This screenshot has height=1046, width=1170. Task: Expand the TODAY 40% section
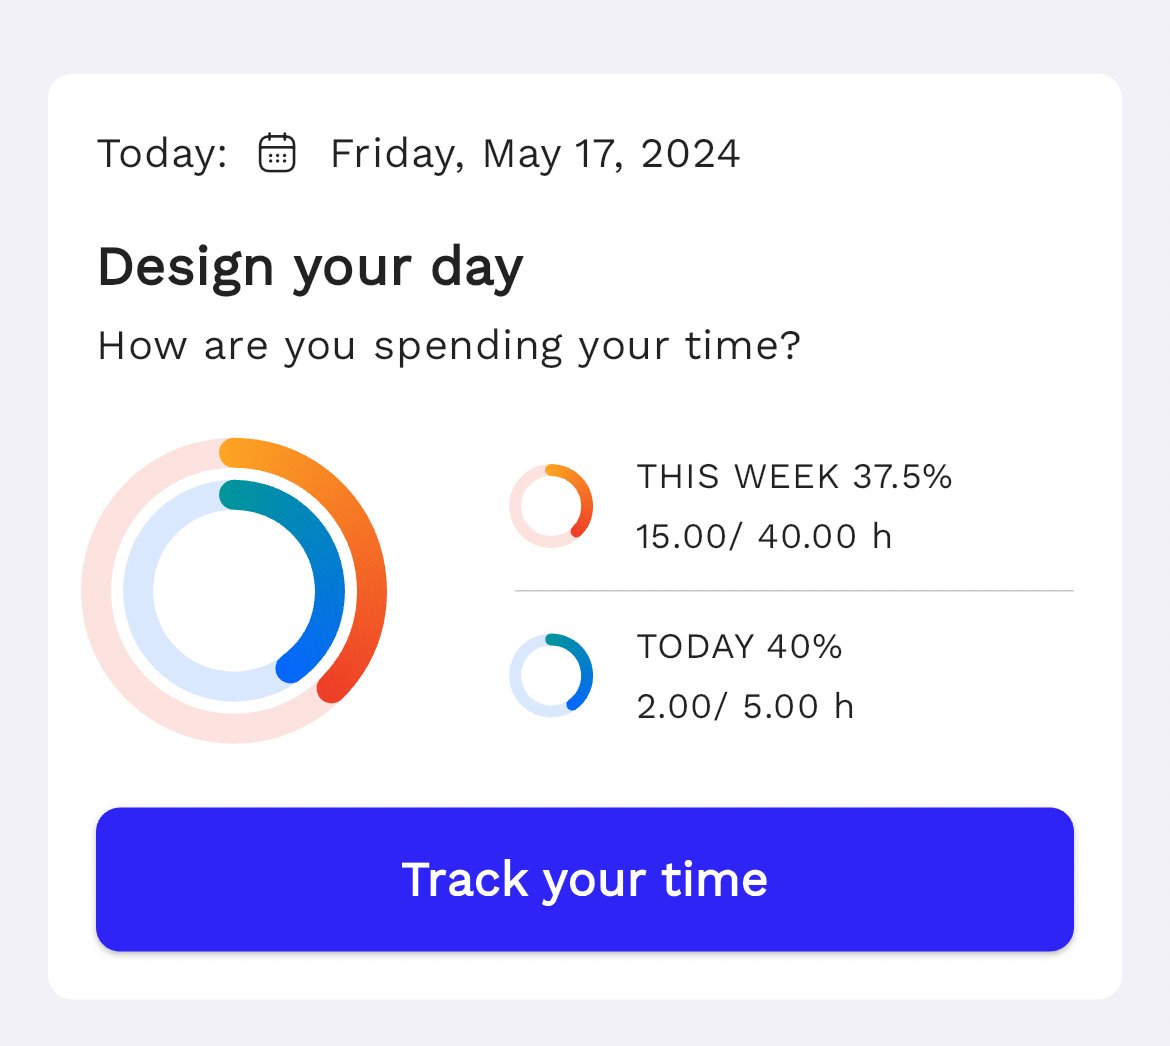(740, 646)
